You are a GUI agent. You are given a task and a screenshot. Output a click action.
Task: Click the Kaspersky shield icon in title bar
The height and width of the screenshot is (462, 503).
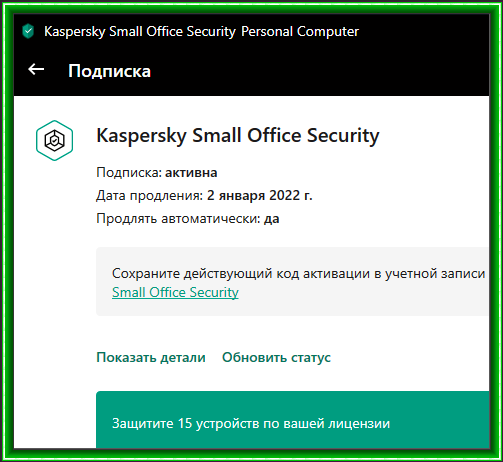[x=28, y=31]
